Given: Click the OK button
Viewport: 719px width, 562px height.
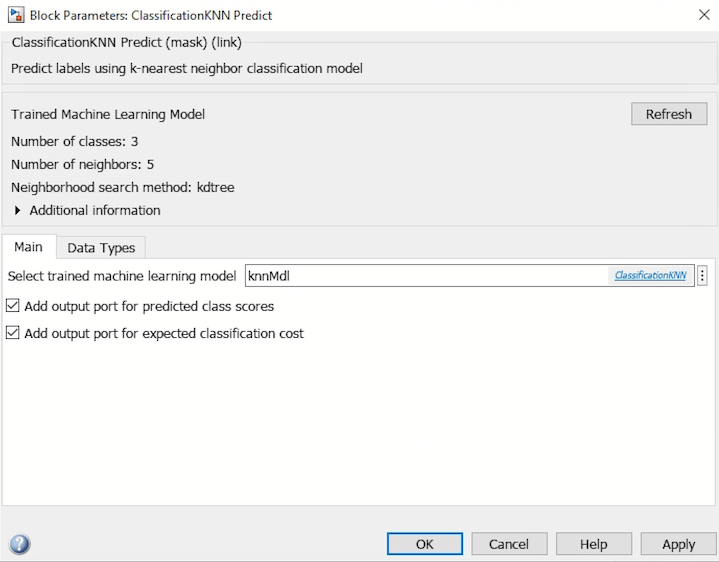Looking at the screenshot, I should [425, 544].
